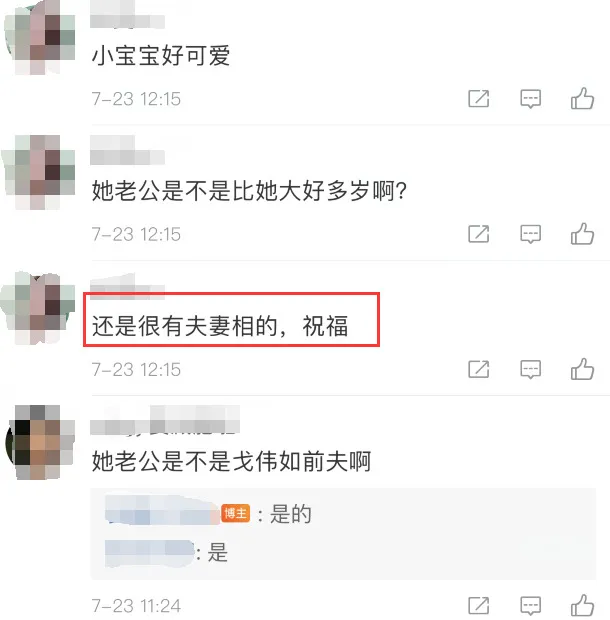Repost the '还是很有夫妻相的，祝福' comment
This screenshot has height=620, width=610.
pos(479,369)
